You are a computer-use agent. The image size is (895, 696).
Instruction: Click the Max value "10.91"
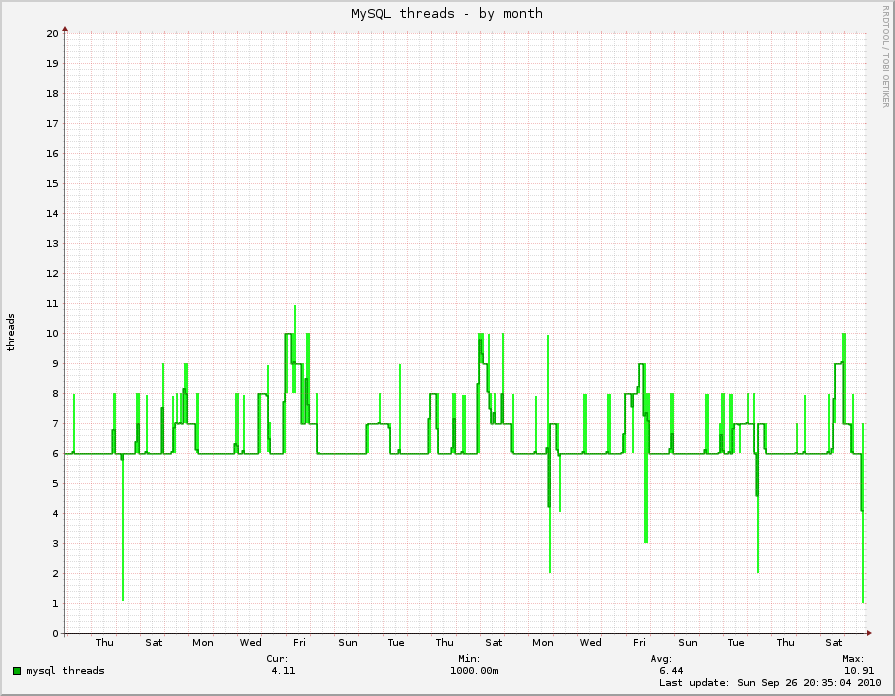(x=858, y=670)
